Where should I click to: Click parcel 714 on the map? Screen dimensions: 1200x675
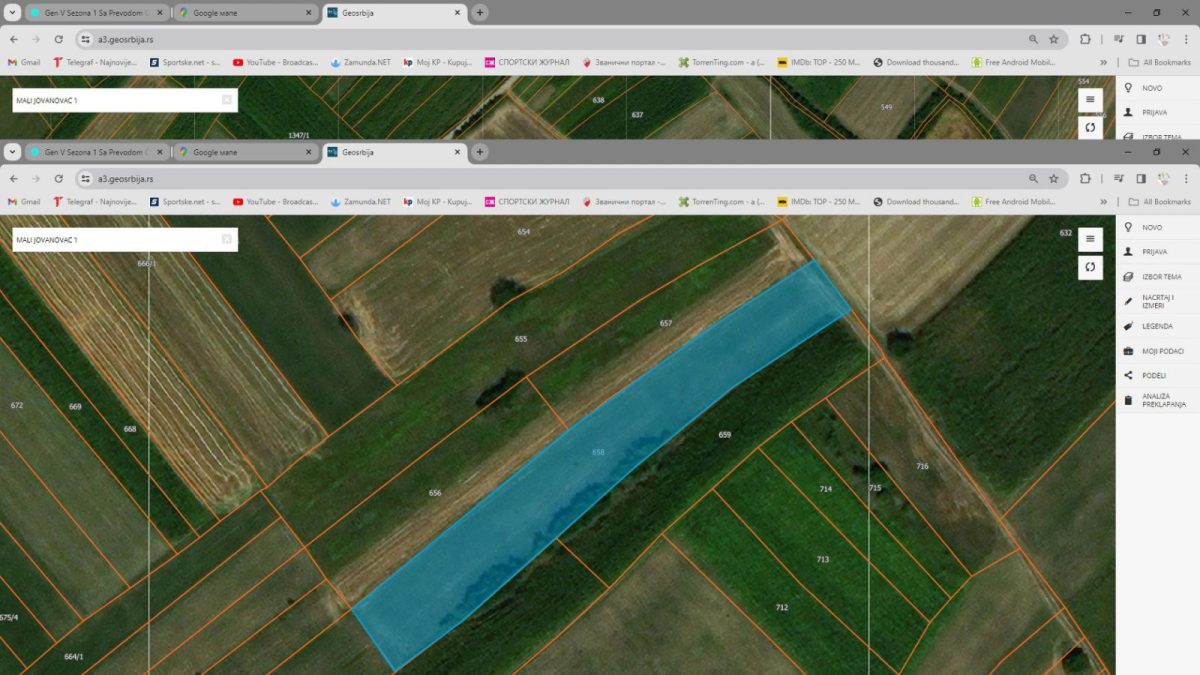(826, 489)
